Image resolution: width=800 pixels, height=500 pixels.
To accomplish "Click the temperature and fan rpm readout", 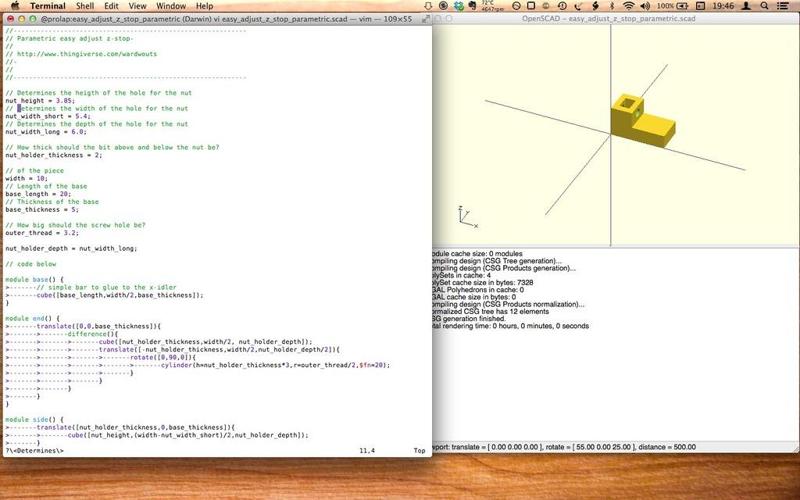I will pos(492,6).
